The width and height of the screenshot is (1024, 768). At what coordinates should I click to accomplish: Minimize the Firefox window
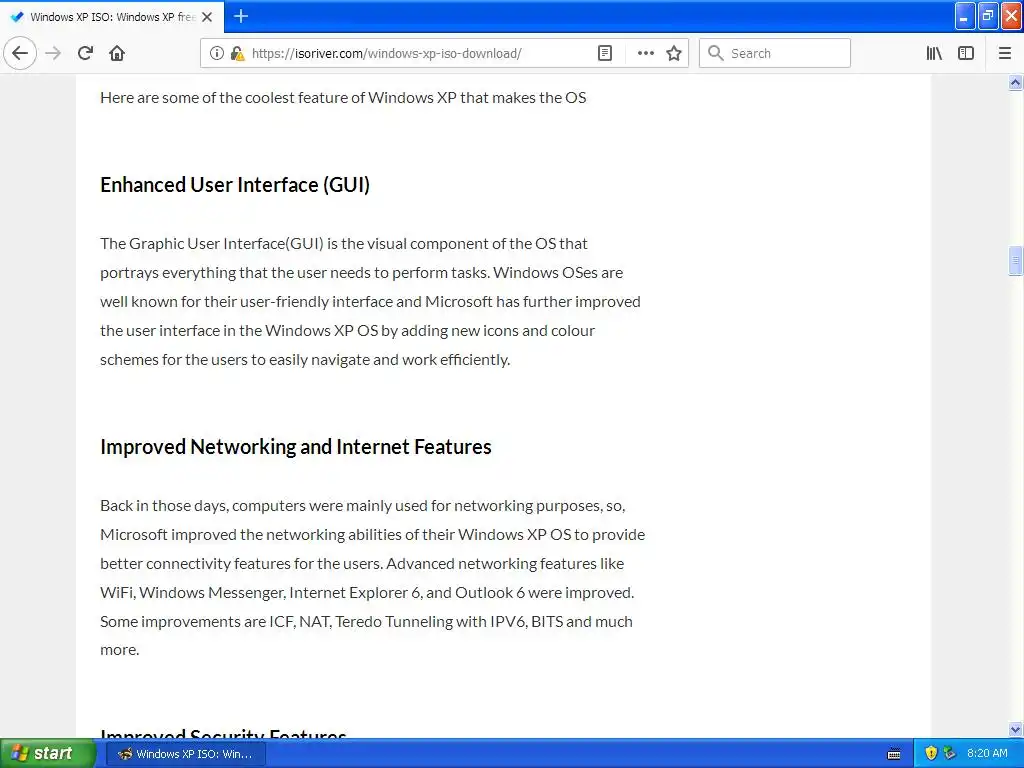point(965,16)
